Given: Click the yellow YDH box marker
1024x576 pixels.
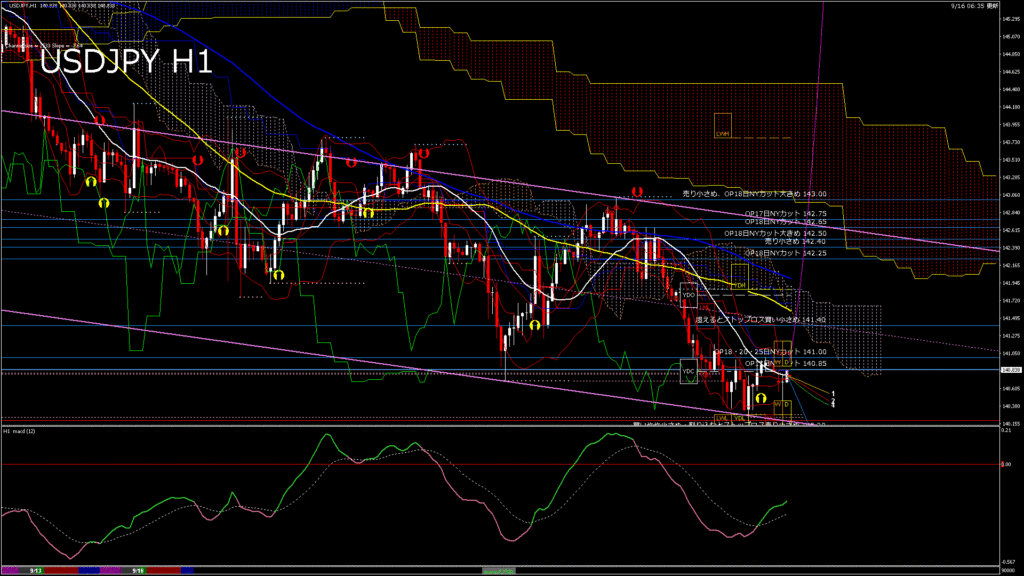Looking at the screenshot, I should coord(739,285).
